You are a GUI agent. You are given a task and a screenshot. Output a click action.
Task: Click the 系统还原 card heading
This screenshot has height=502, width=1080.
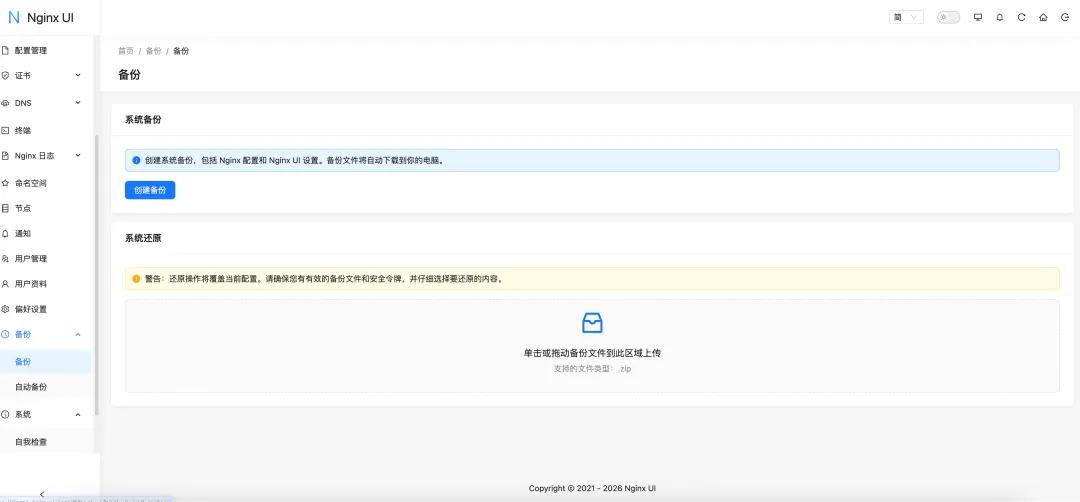coord(143,238)
